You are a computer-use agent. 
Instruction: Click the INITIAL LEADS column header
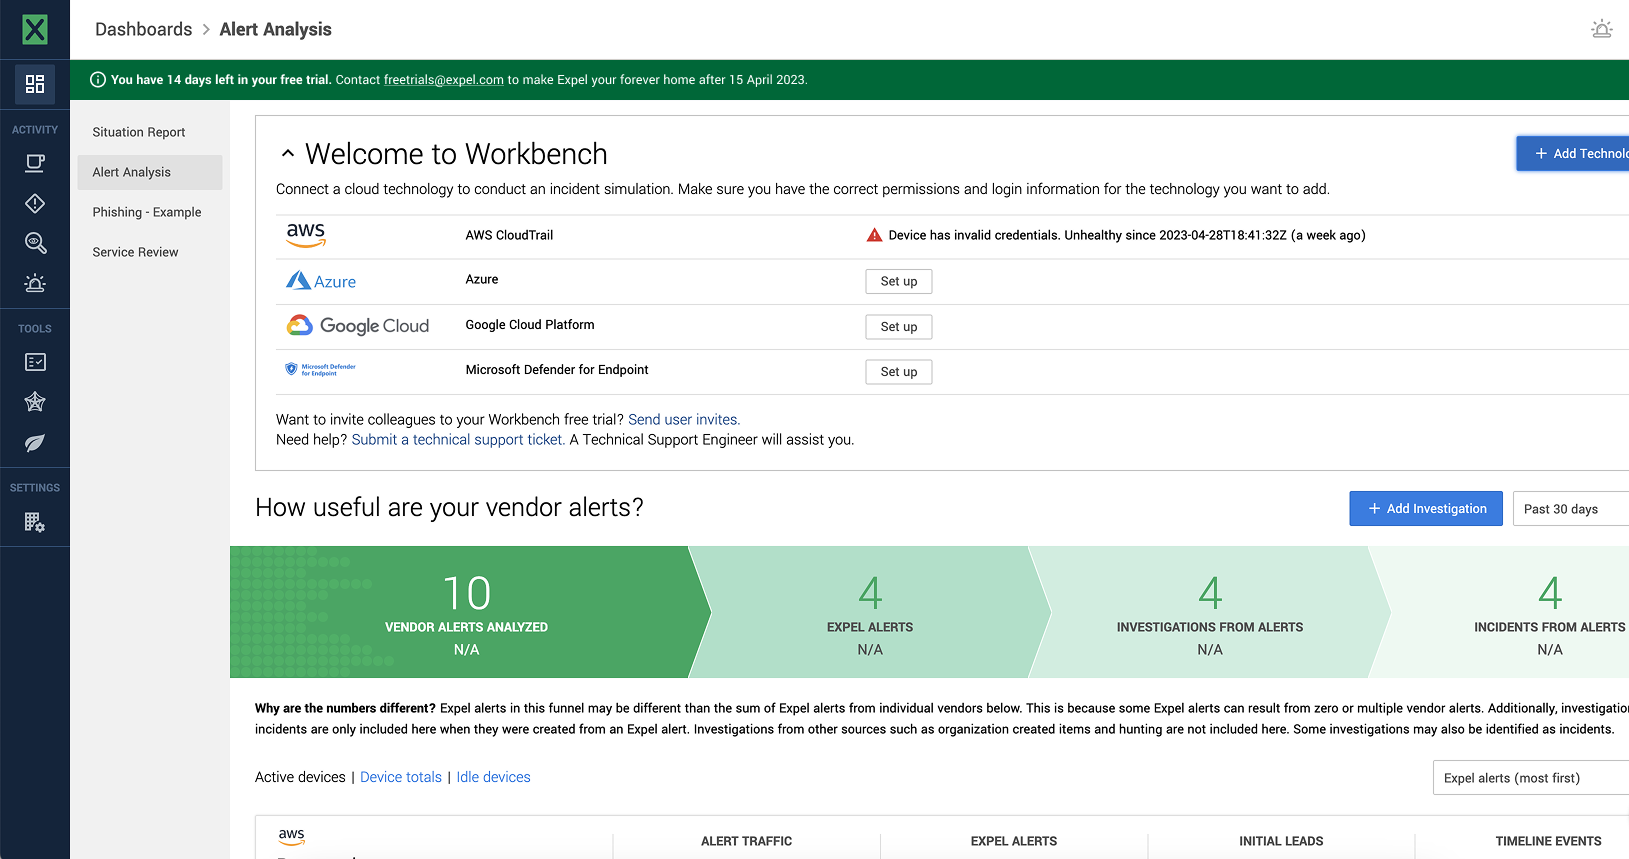click(x=1281, y=841)
